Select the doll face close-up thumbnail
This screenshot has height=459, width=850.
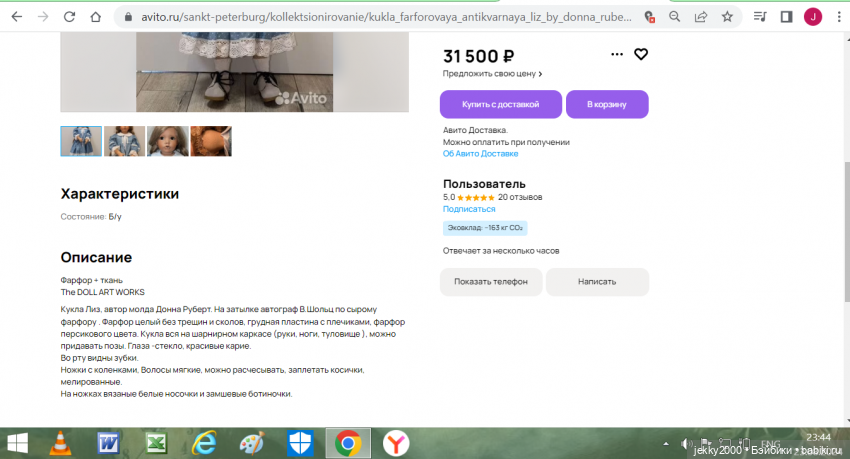[x=168, y=141]
